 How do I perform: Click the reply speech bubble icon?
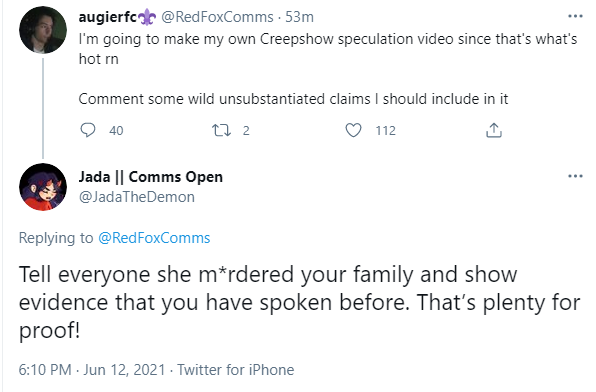coord(88,130)
